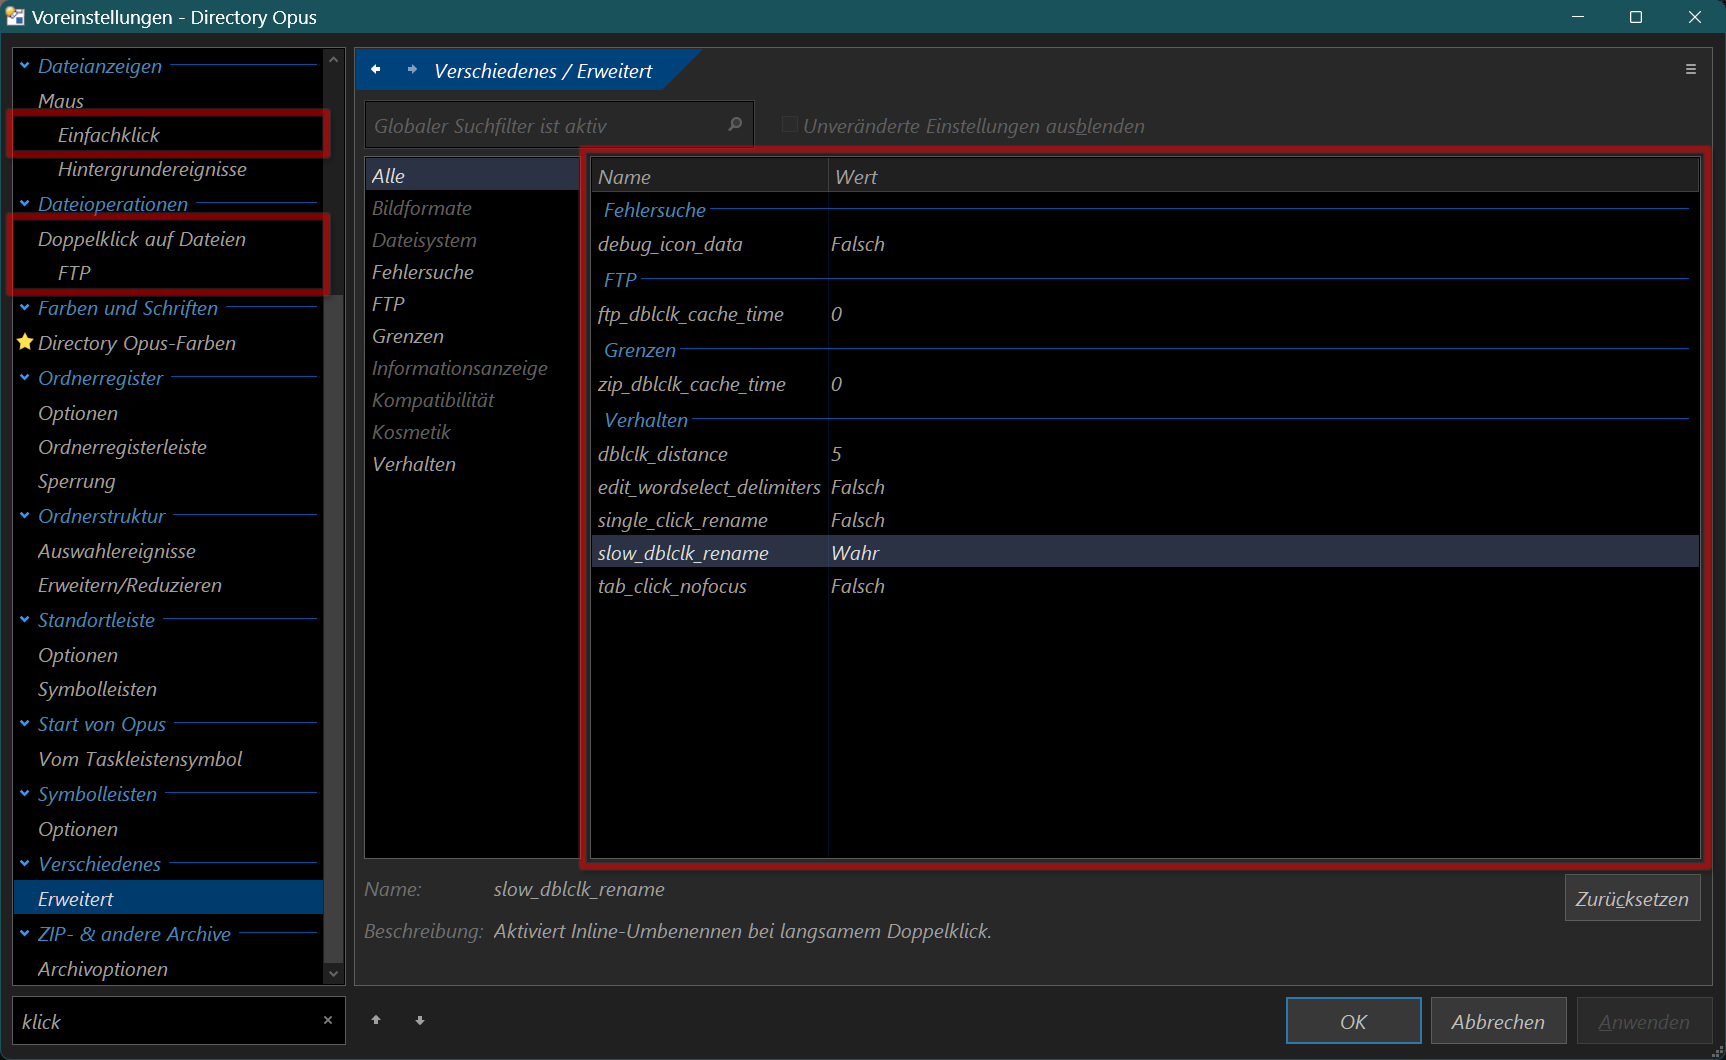The image size is (1726, 1060).
Task: Click the sidebar scrollbar down arrow
Action: pyautogui.click(x=333, y=973)
